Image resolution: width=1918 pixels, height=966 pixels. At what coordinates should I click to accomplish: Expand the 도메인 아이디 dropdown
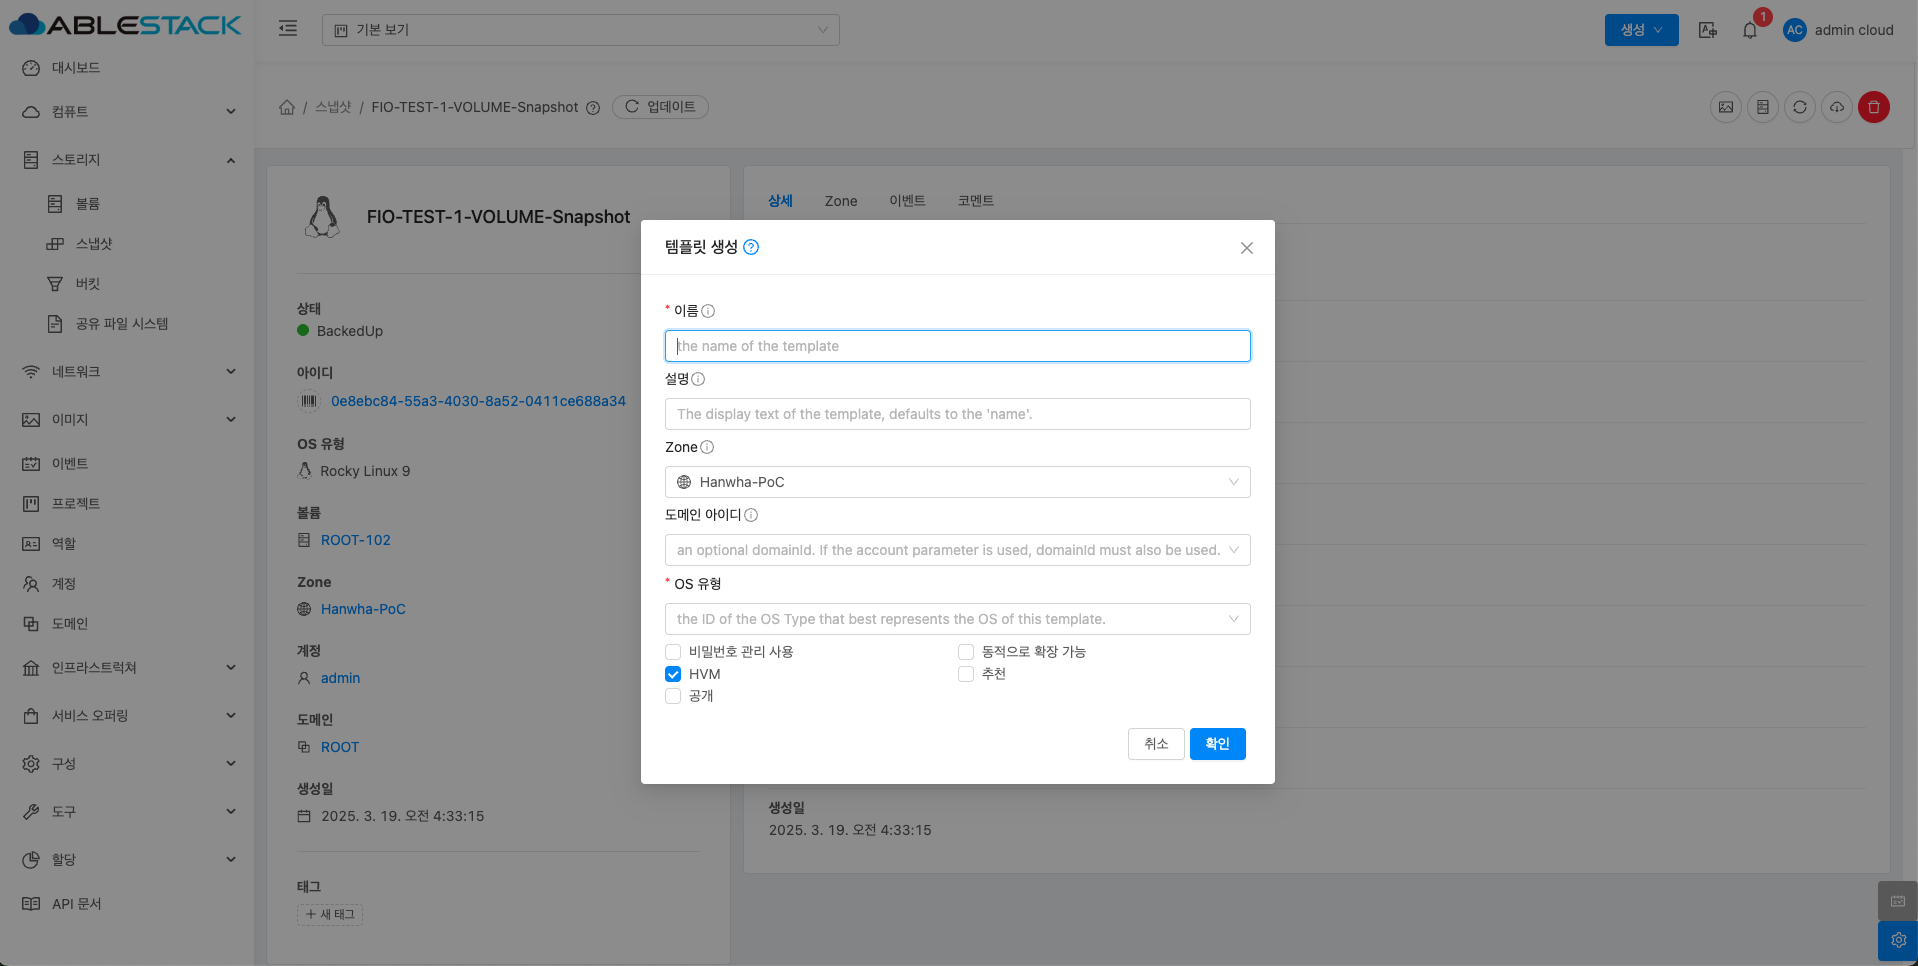coord(957,550)
